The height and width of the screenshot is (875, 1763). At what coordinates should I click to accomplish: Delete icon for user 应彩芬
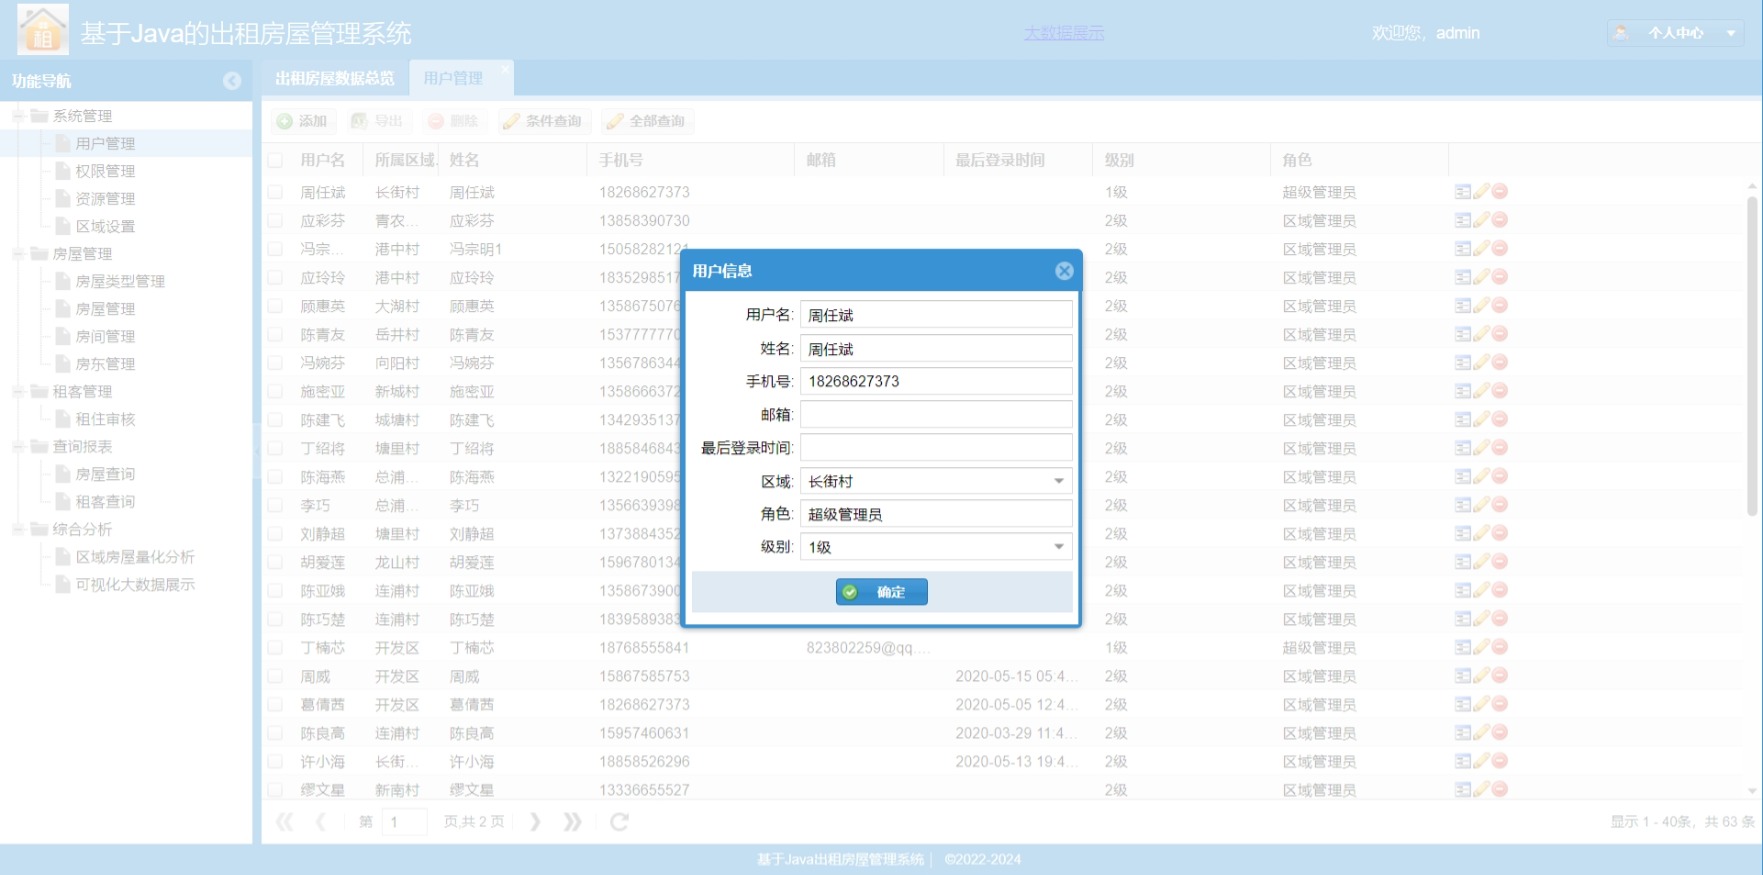[1500, 220]
